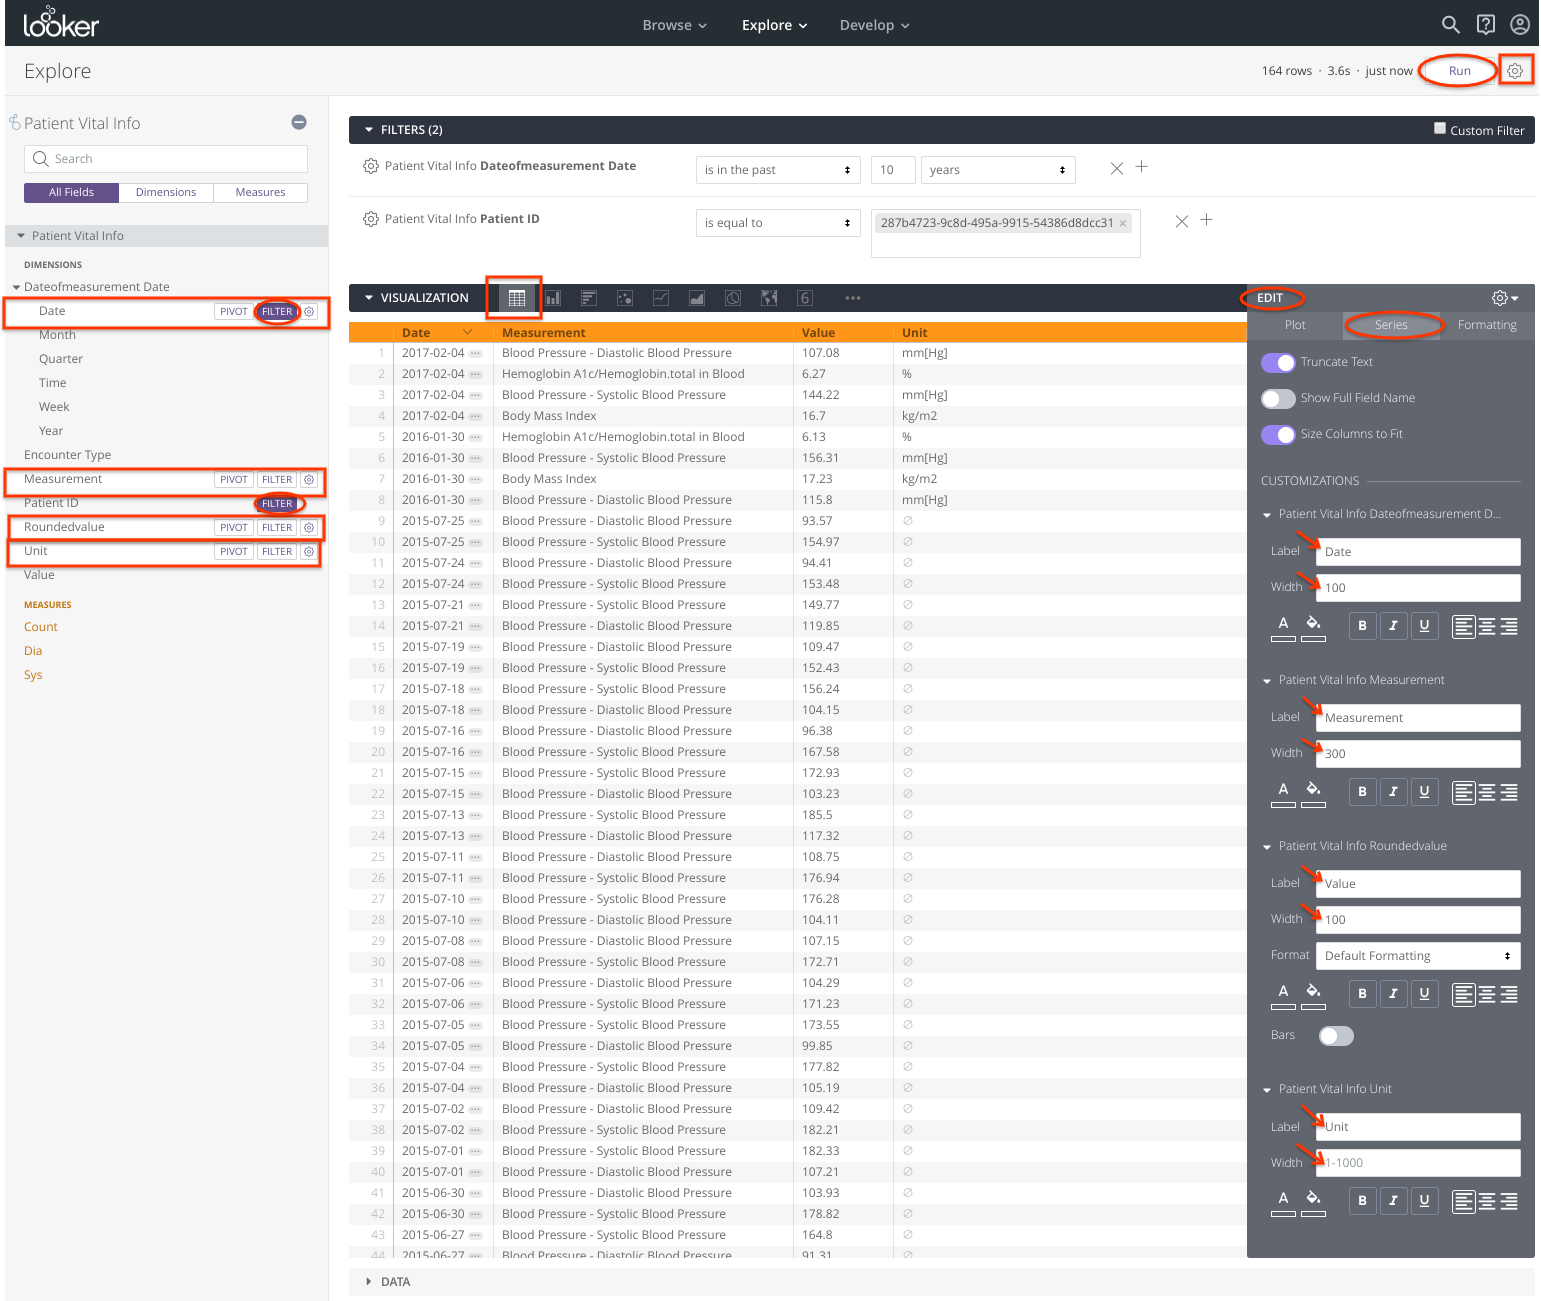
Task: Switch to the Formatting tab
Action: click(x=1486, y=325)
